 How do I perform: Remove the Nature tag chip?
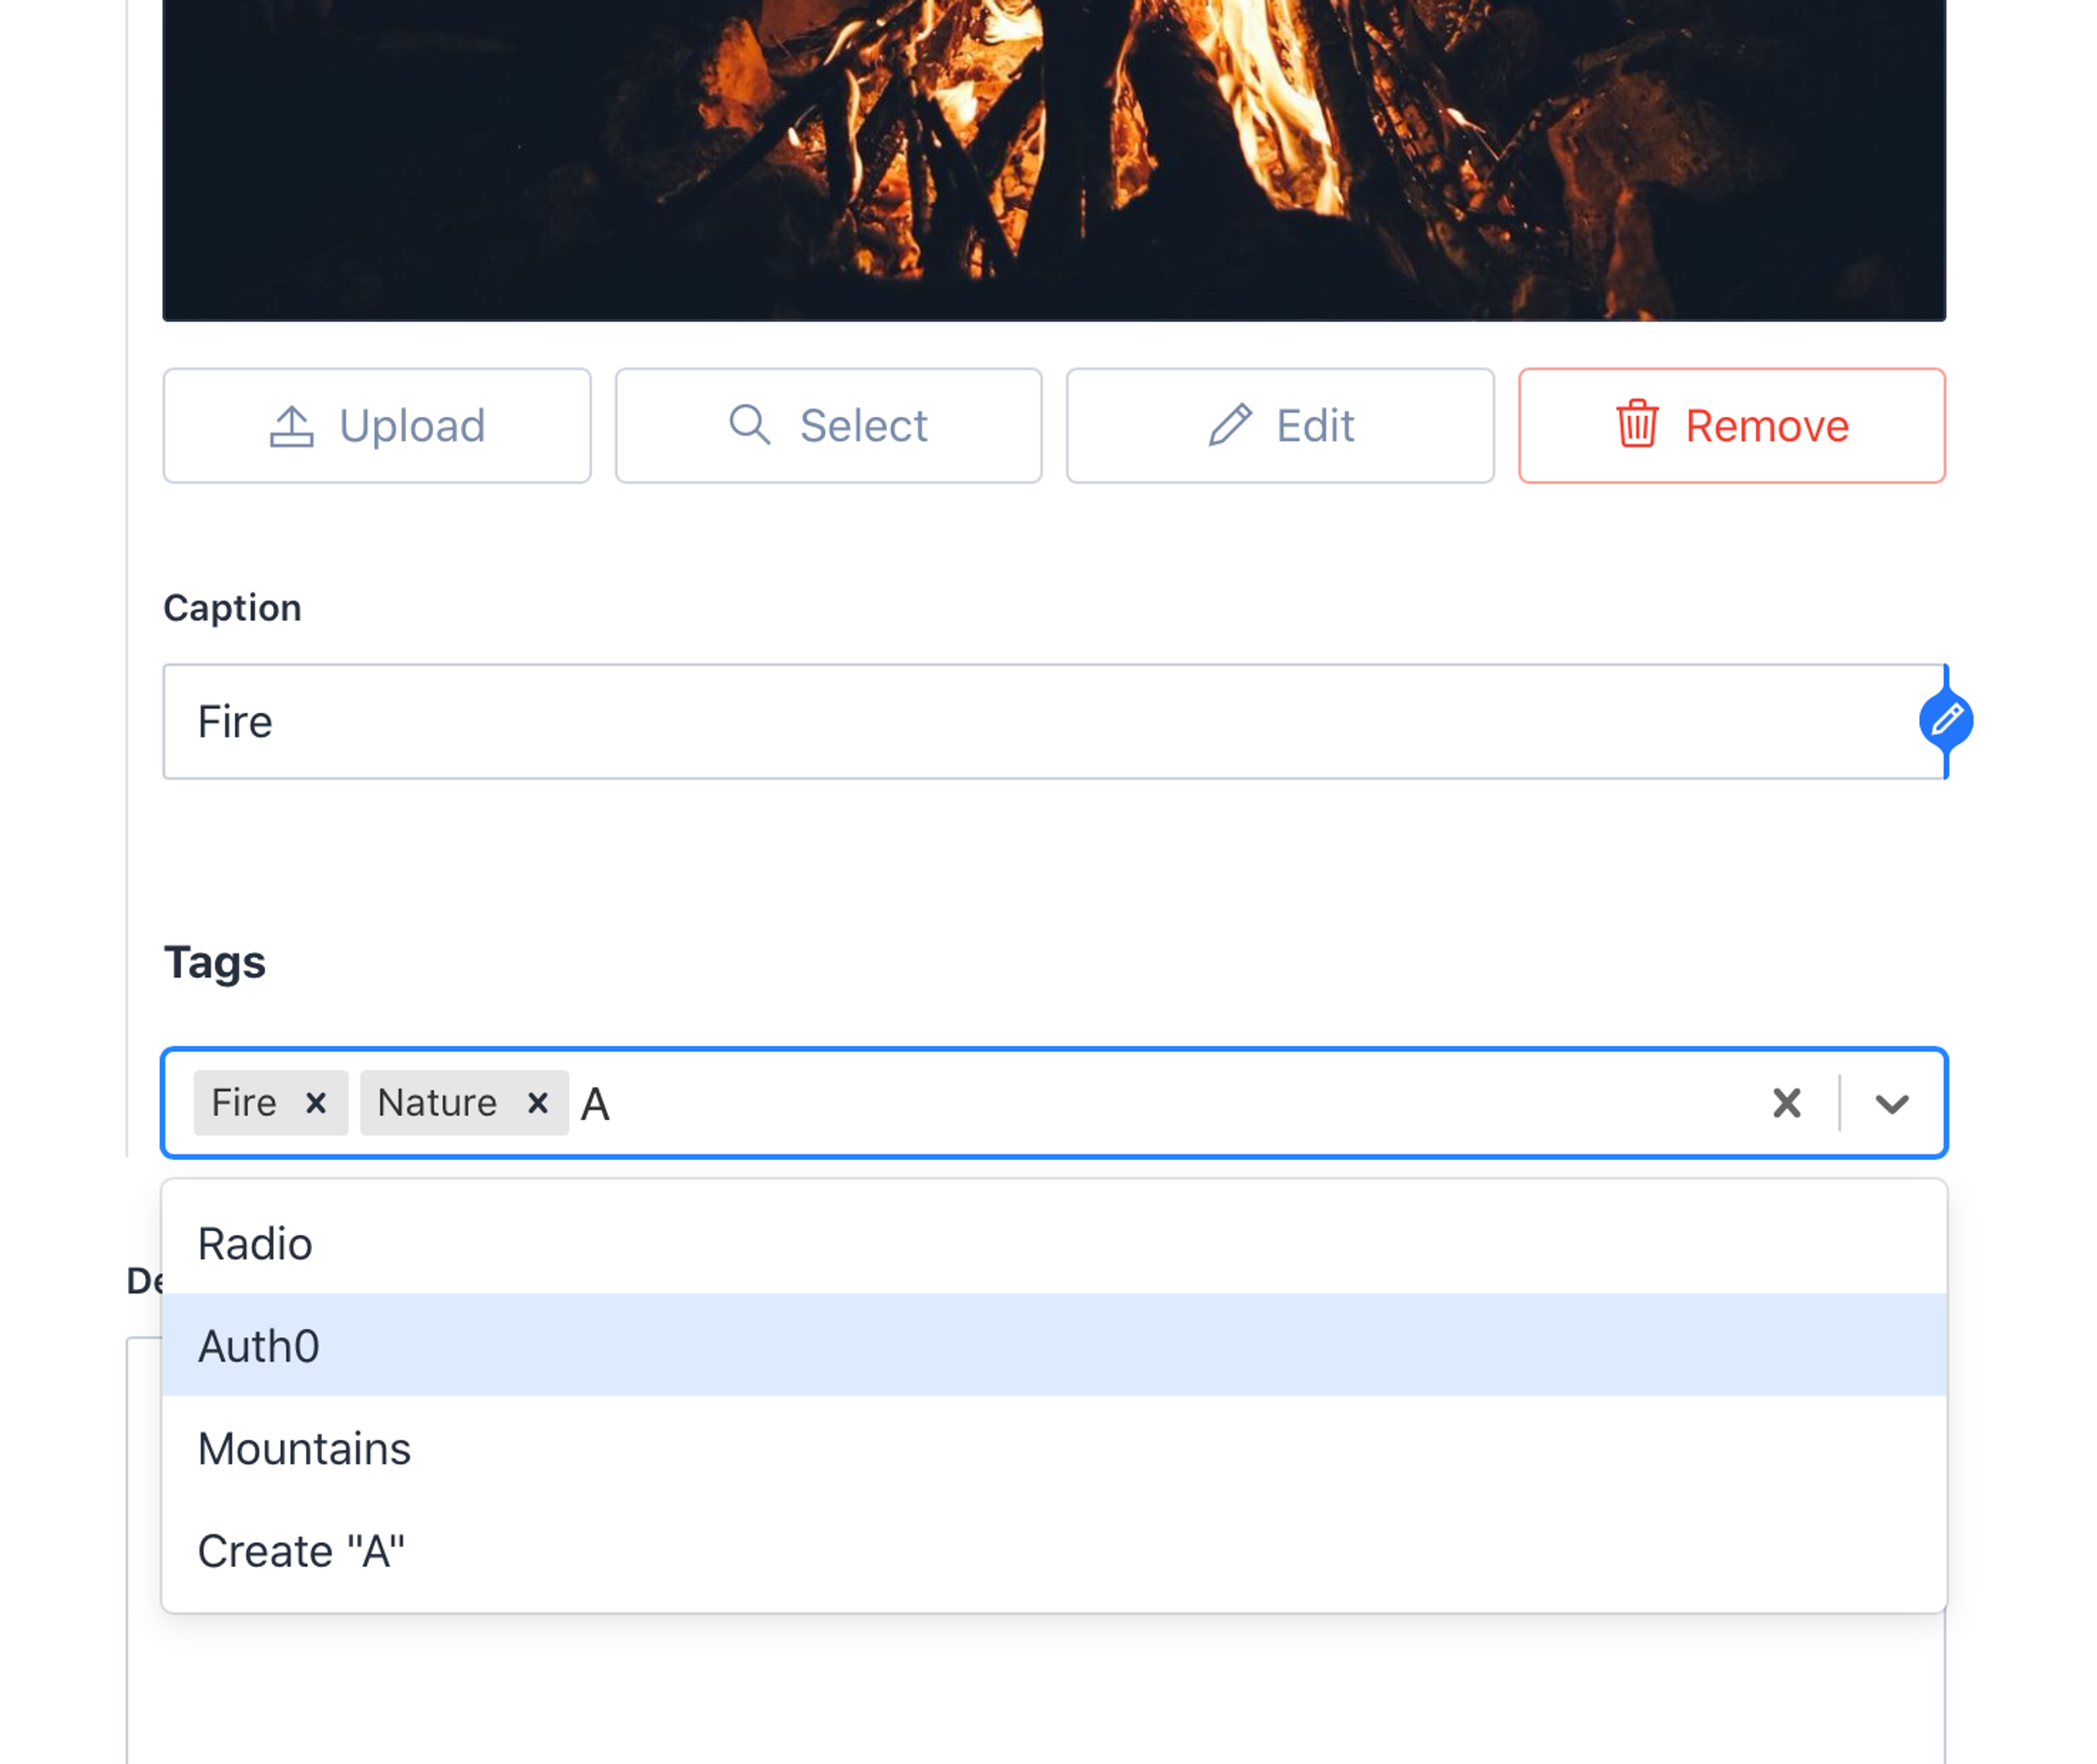538,1103
